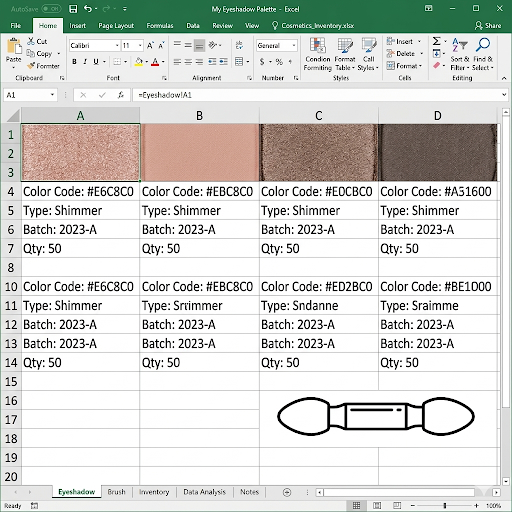The width and height of the screenshot is (512, 512).
Task: Click the Undo arrow icon
Action: pyautogui.click(x=88, y=9)
